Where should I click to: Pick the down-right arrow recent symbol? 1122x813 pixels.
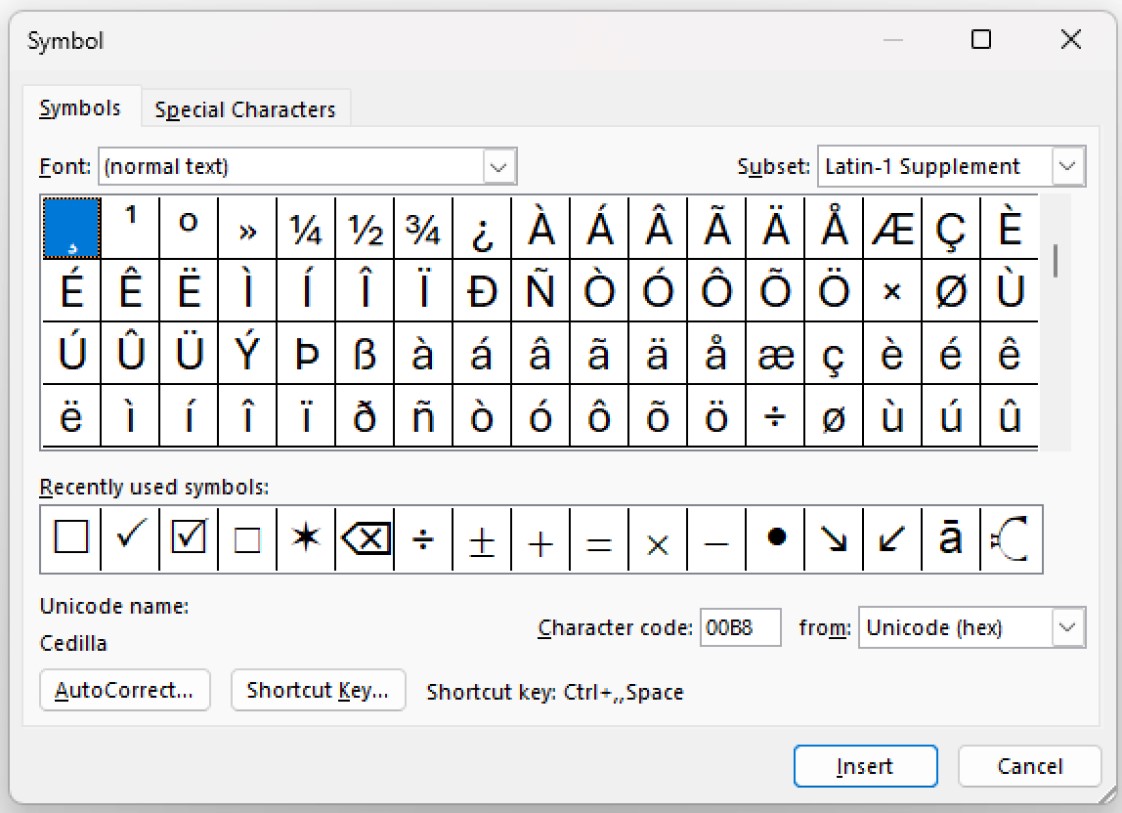pos(832,539)
